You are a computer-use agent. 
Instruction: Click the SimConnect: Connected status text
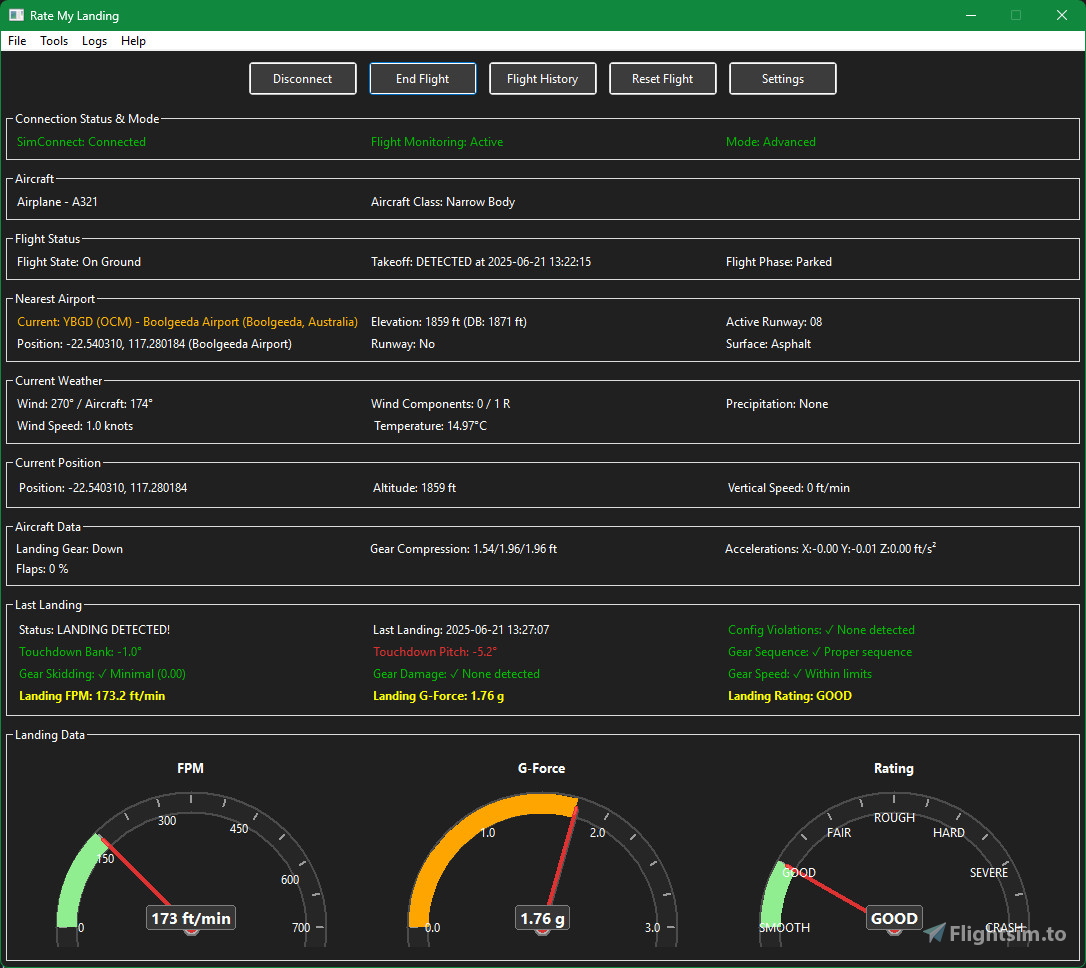click(80, 141)
